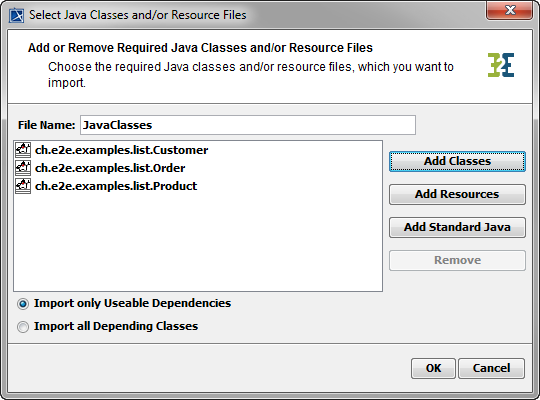
Task: Click the empty area of the class list
Action: pos(198,243)
